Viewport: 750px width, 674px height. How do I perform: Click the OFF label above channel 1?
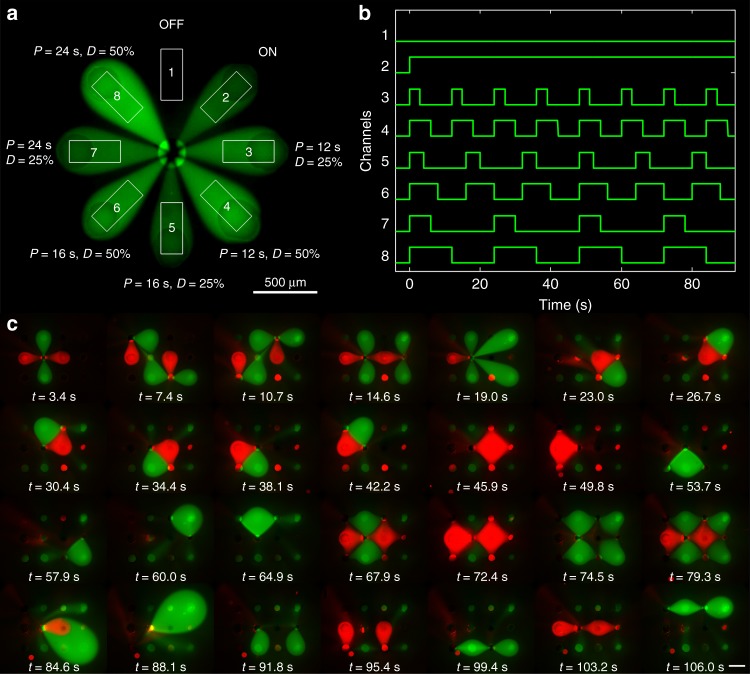[x=172, y=24]
